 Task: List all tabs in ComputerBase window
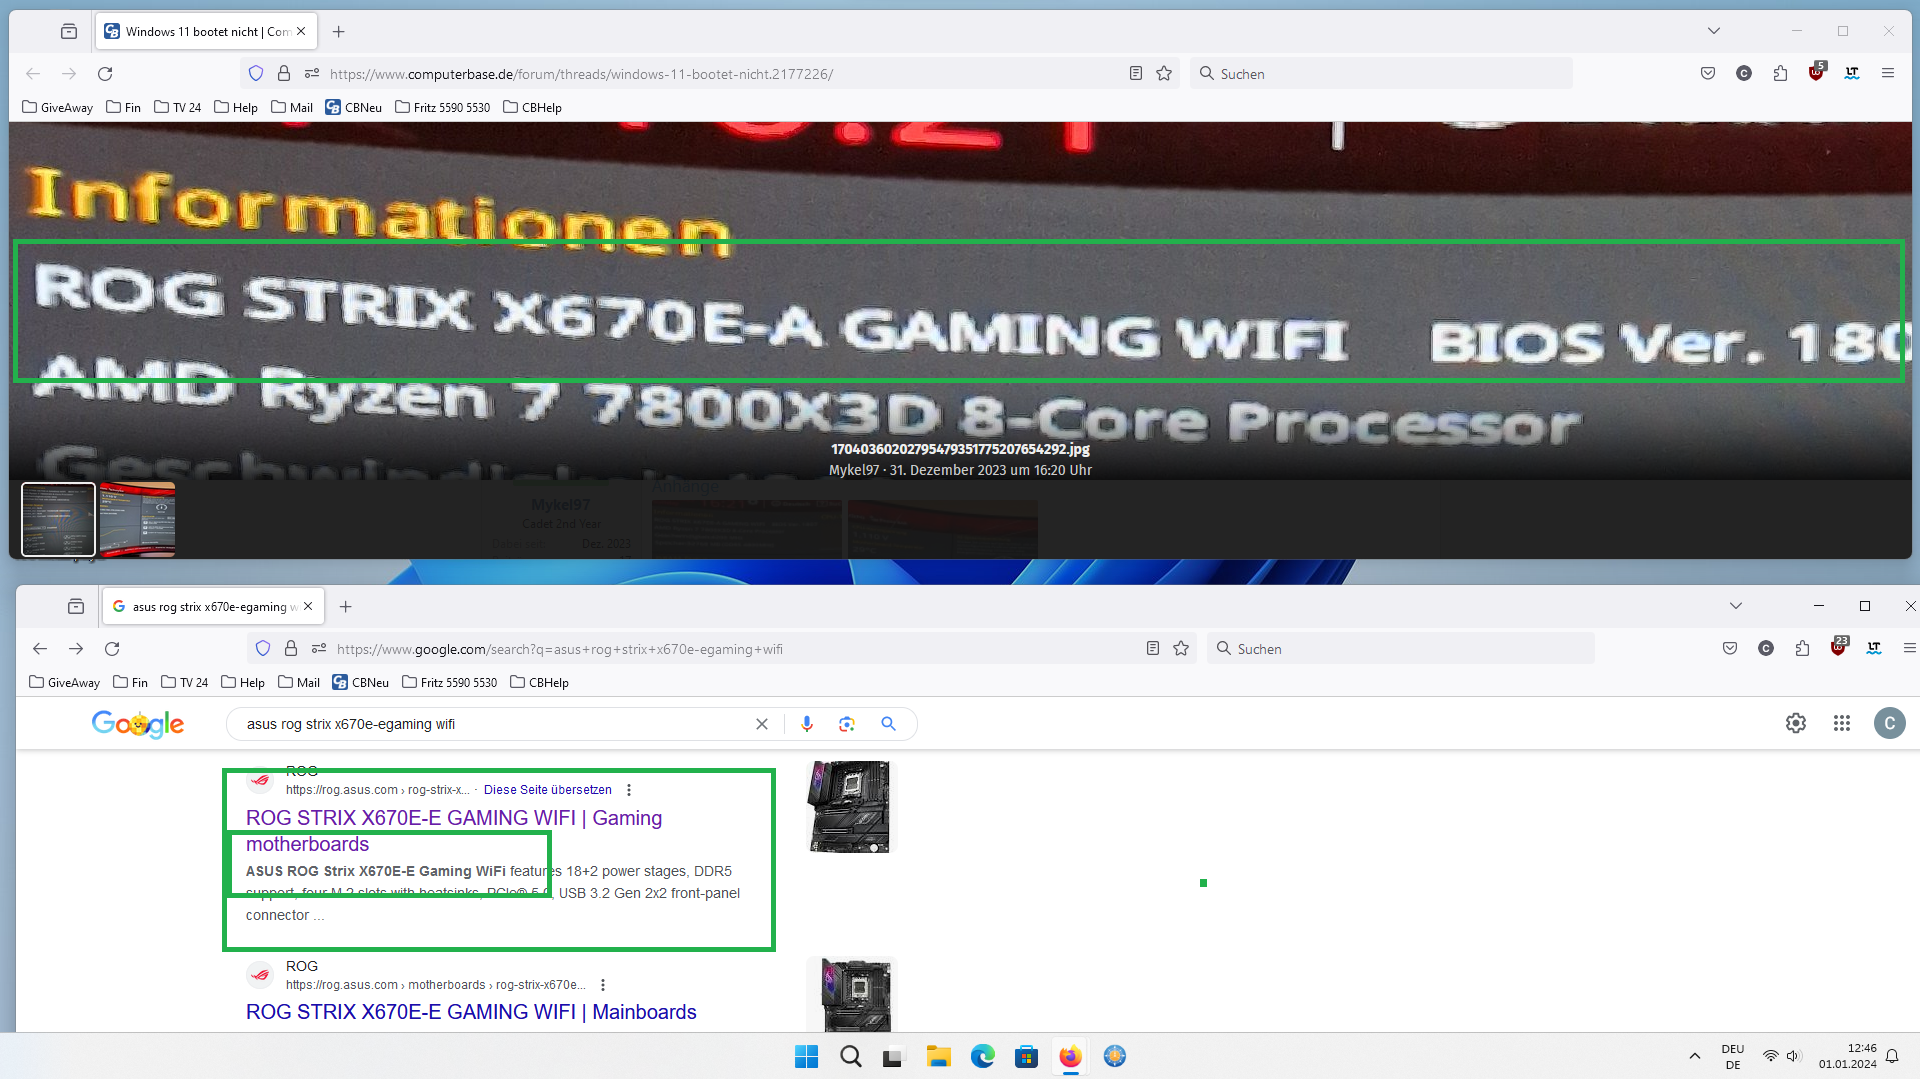point(1713,31)
